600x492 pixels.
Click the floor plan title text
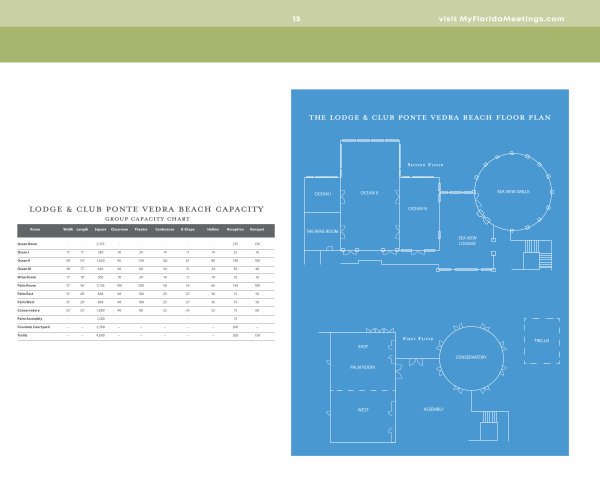click(x=430, y=117)
